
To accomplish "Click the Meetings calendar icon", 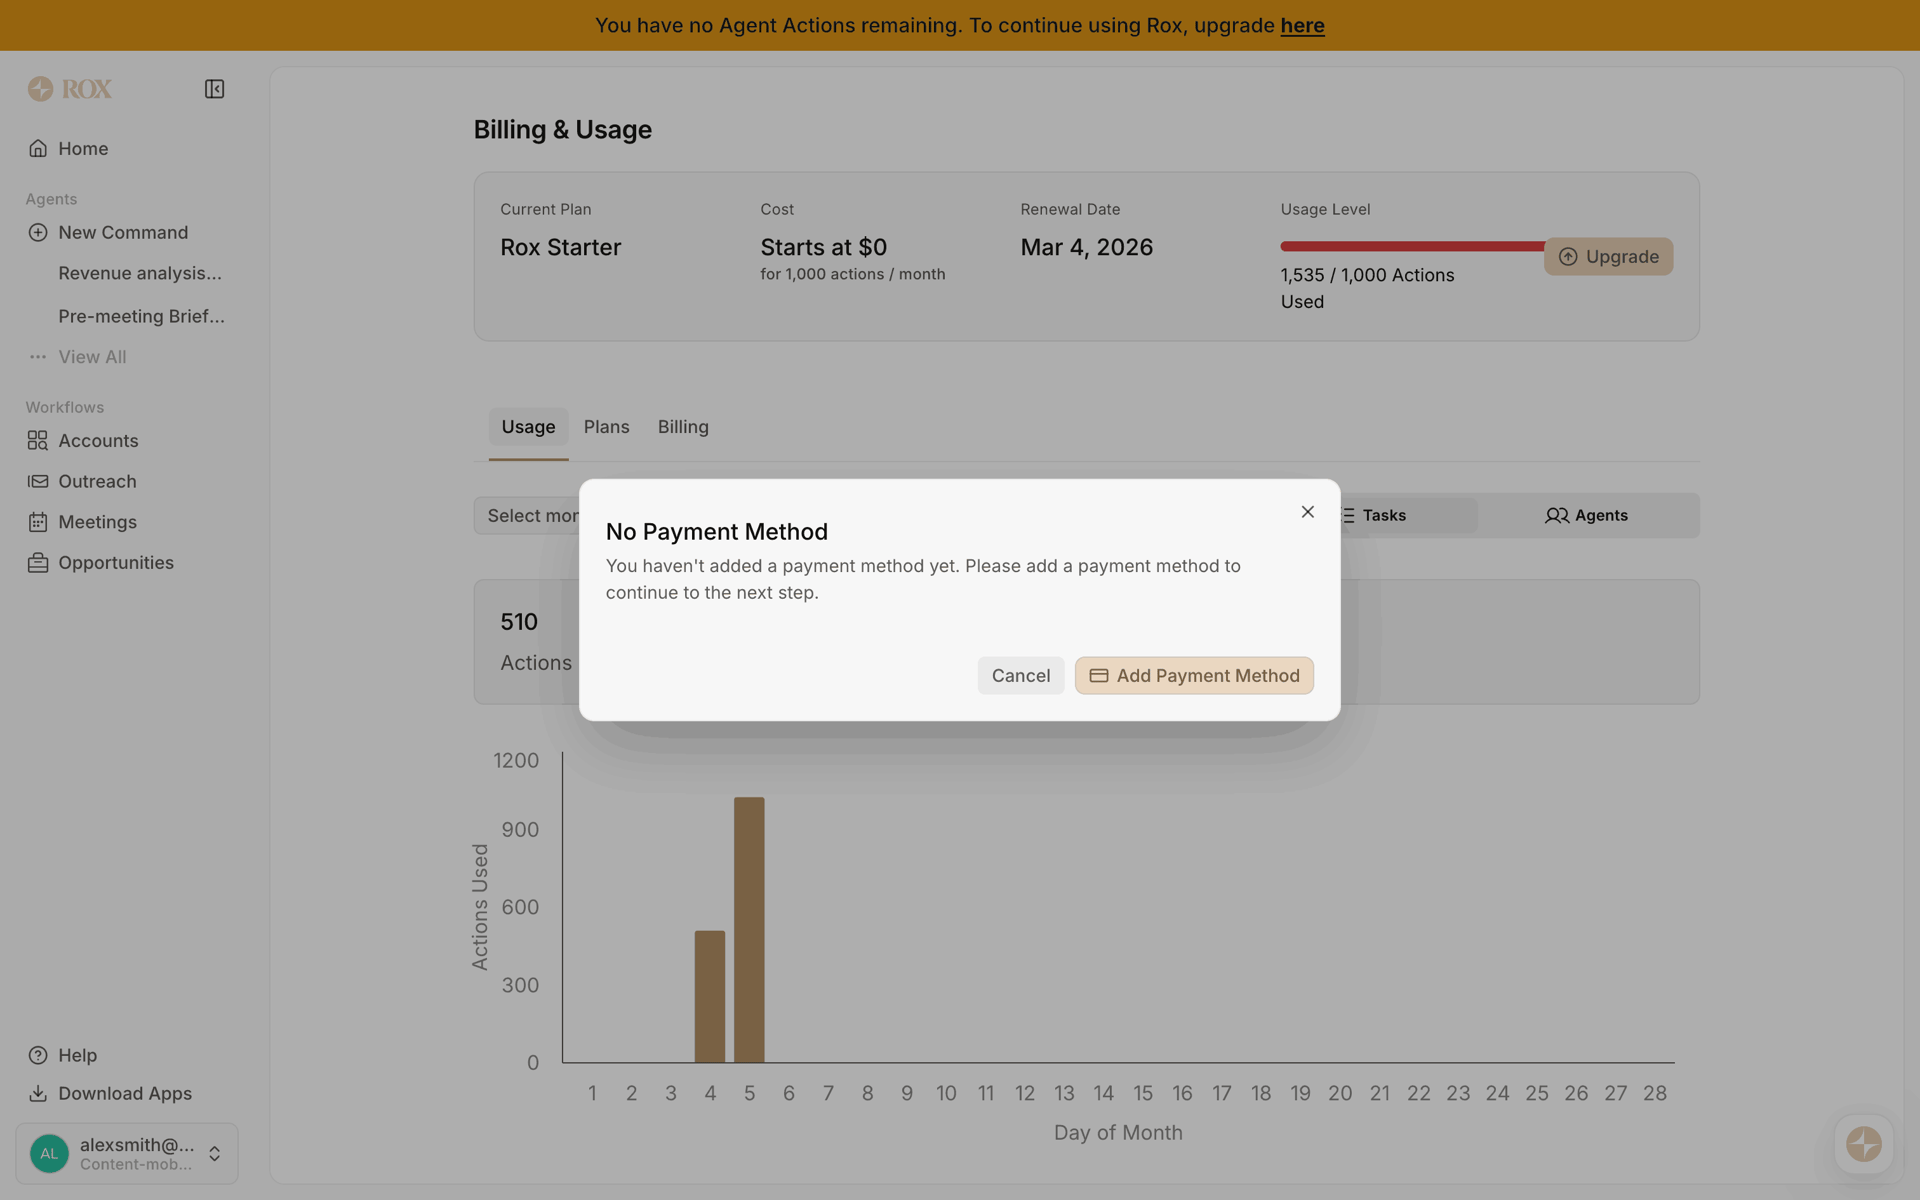I will 38,522.
